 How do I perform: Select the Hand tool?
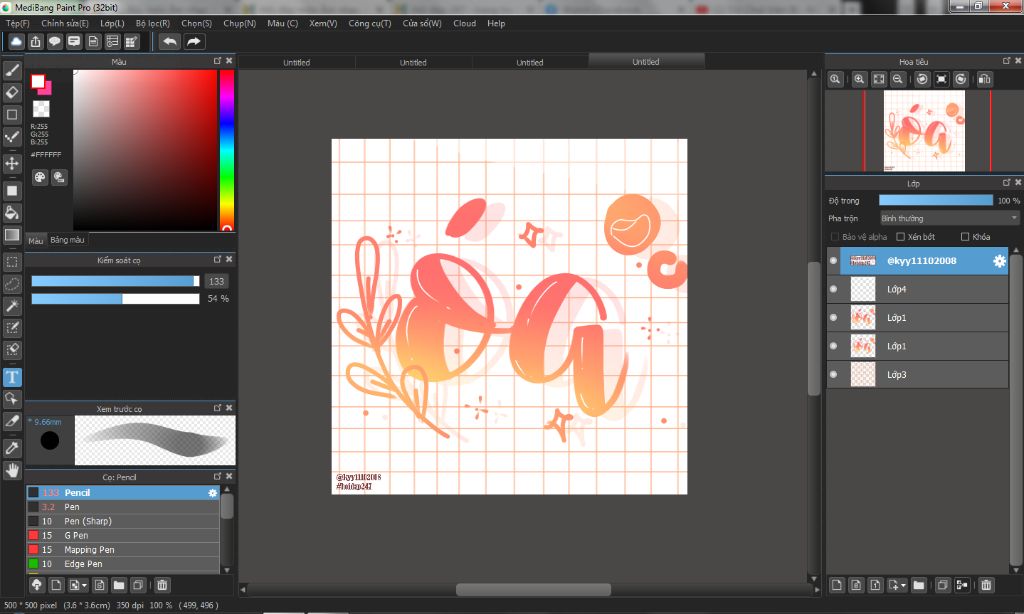click(12, 470)
